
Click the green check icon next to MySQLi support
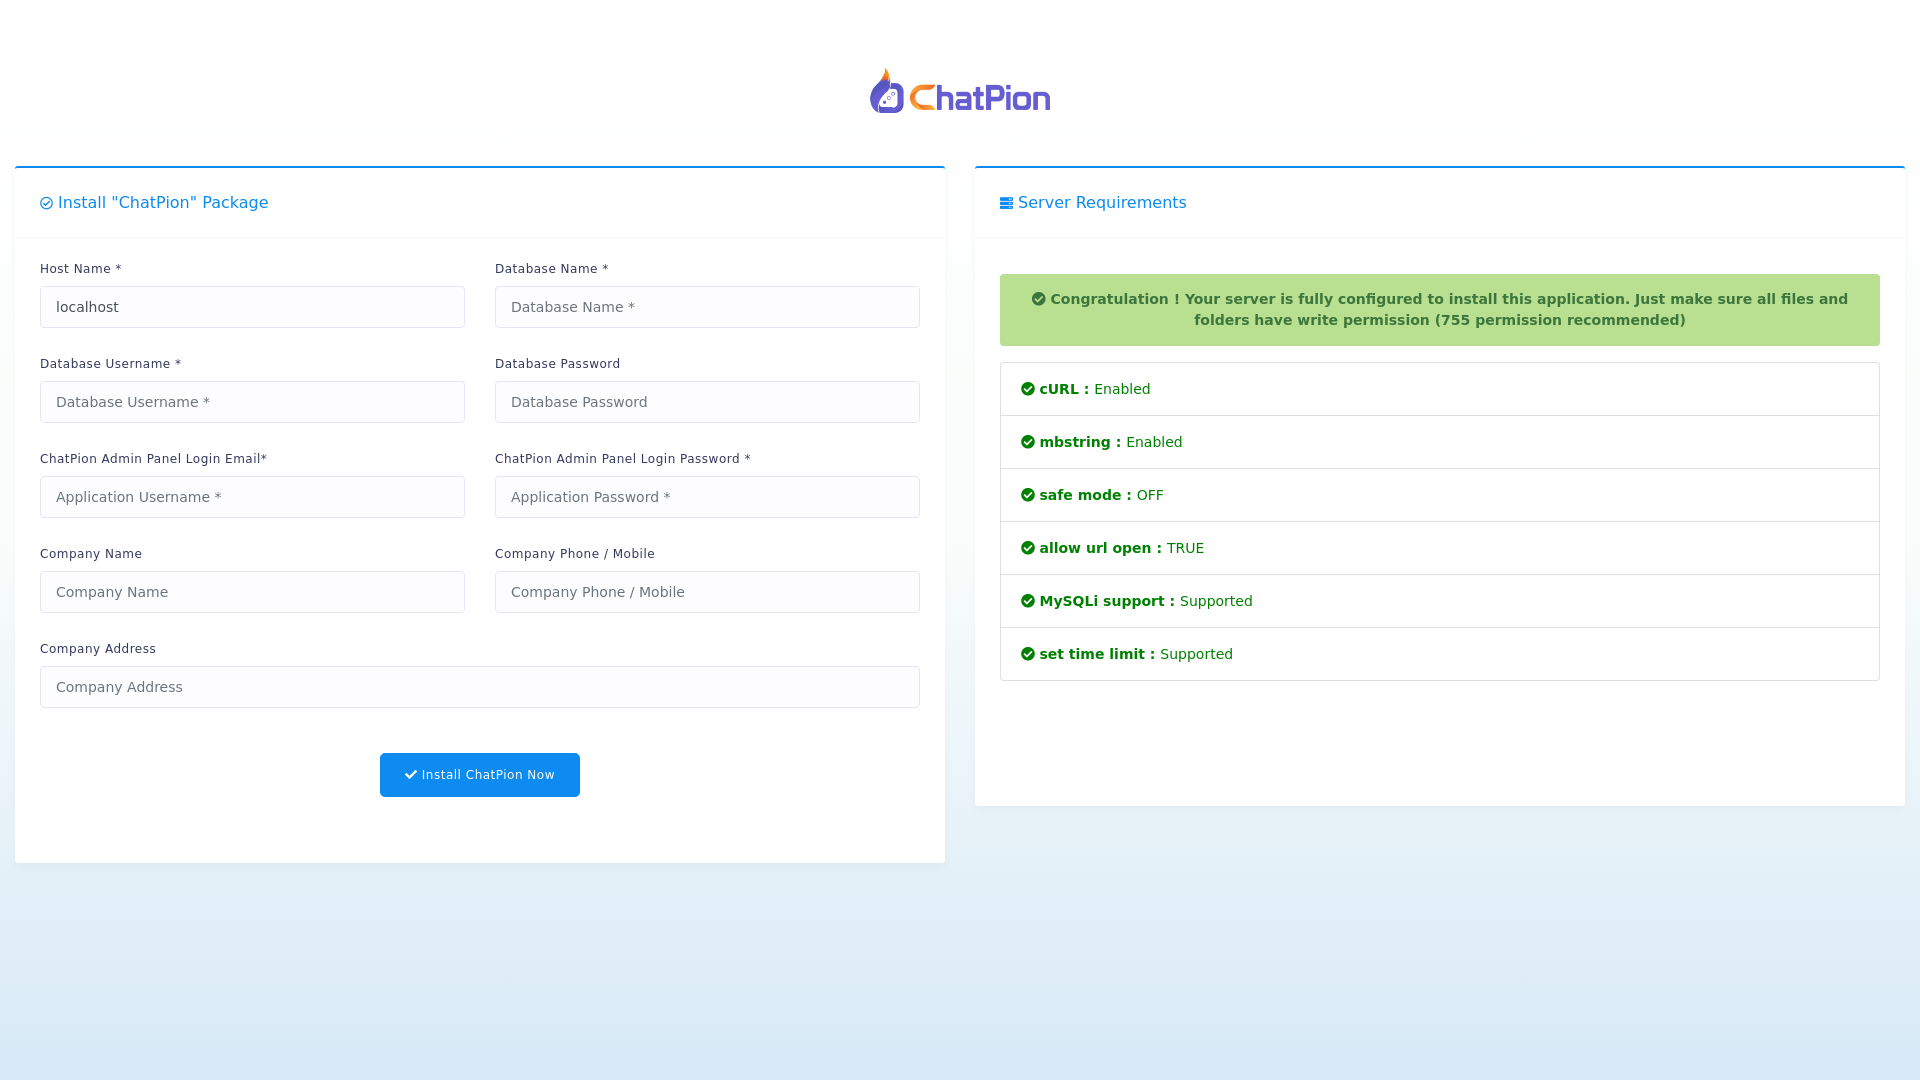1028,601
